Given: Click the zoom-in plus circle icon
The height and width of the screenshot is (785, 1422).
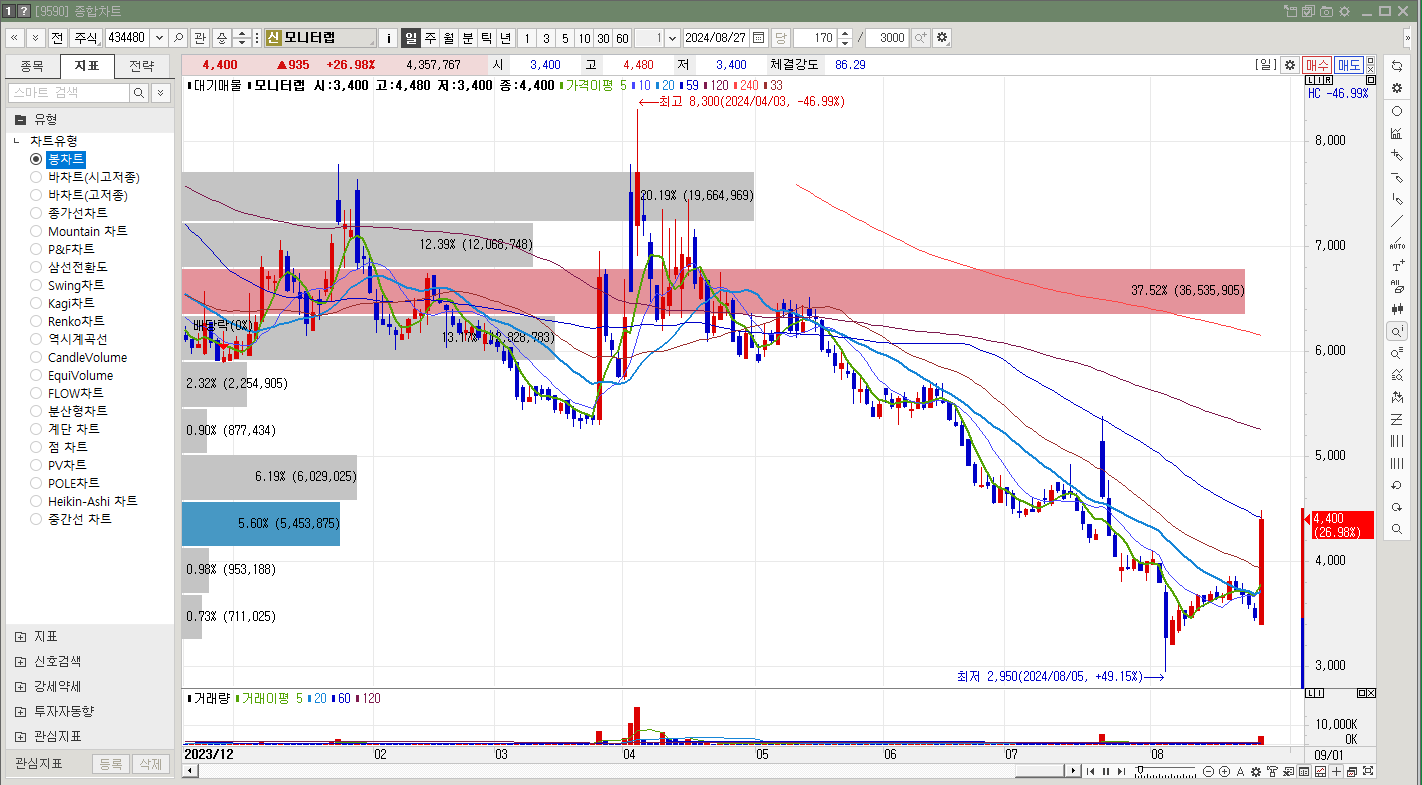Looking at the screenshot, I should click(1224, 771).
